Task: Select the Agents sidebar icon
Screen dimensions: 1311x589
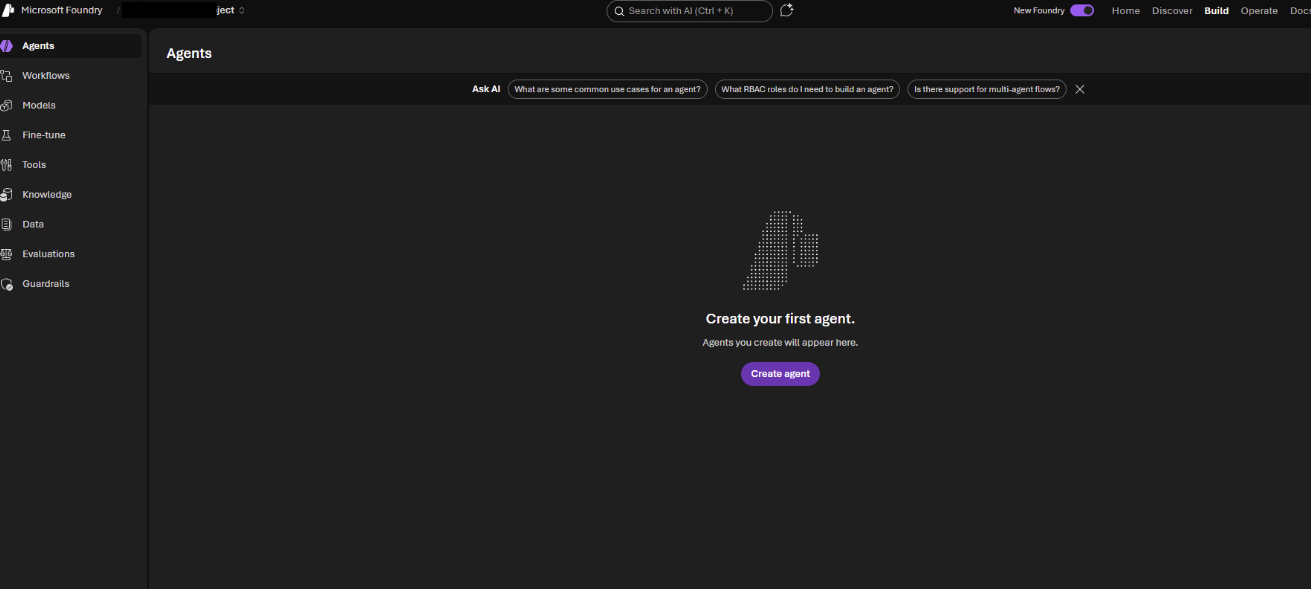Action: click(x=6, y=46)
